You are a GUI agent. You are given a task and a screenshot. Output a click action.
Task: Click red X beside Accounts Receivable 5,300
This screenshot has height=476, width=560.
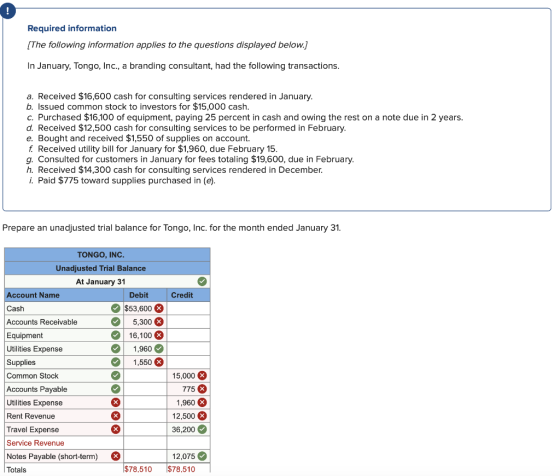(x=159, y=322)
